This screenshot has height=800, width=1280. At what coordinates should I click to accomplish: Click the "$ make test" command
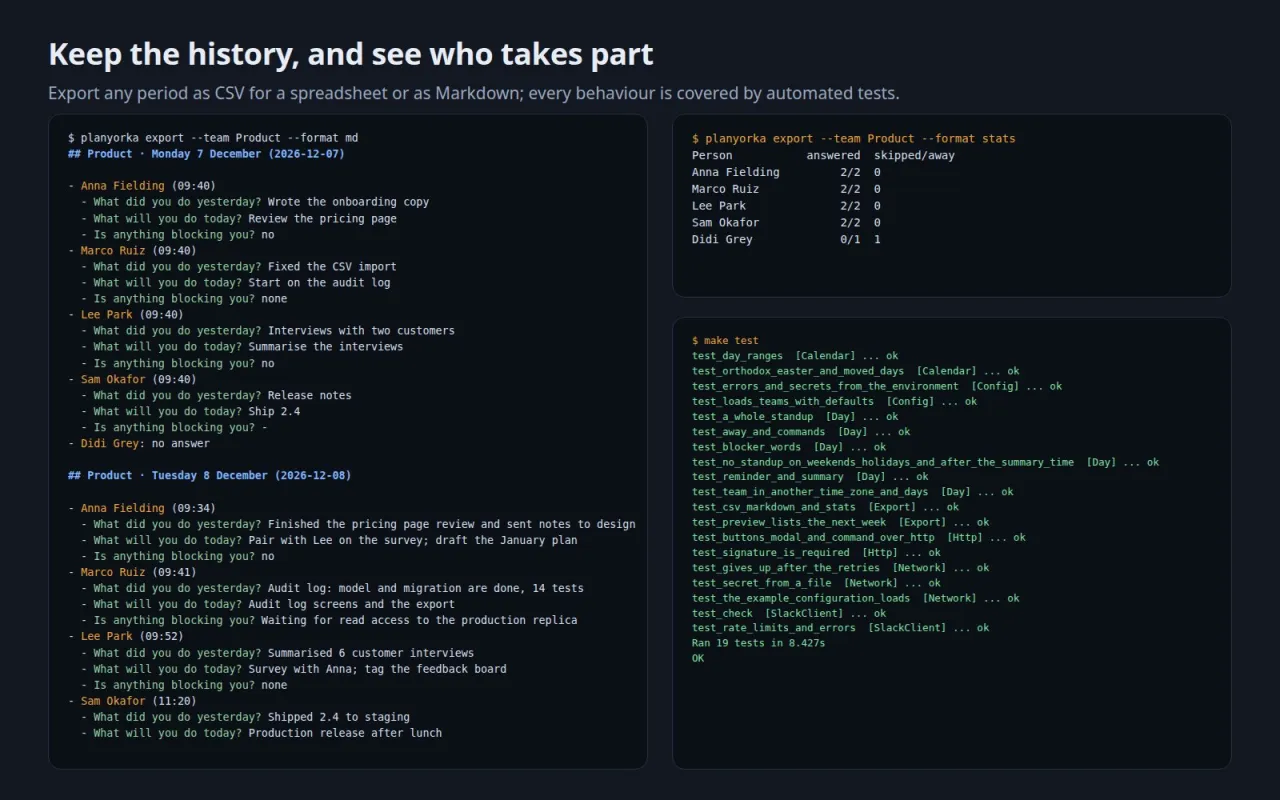pos(725,341)
